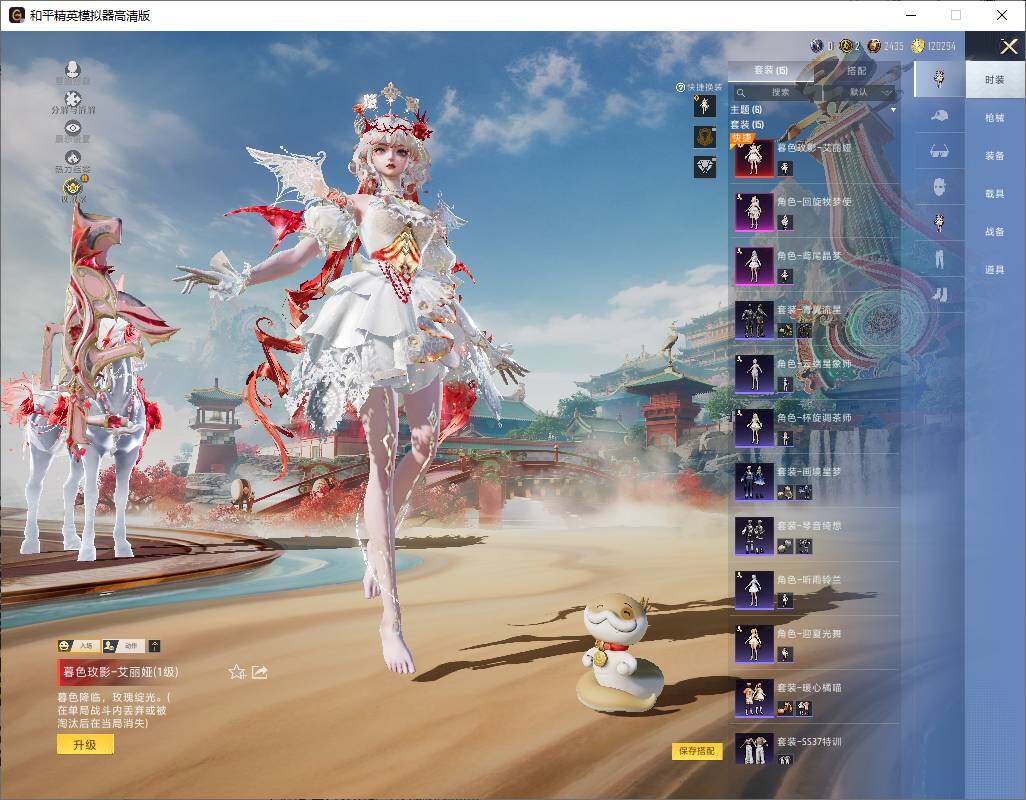Click the 套装 (15) section header
This screenshot has height=800, width=1026.
[747, 124]
